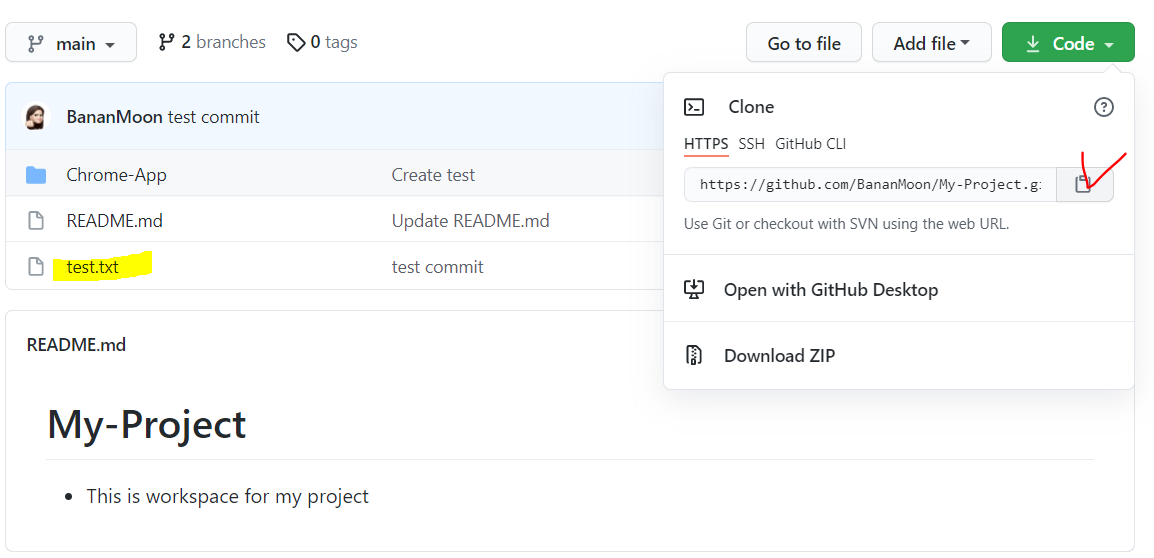Open the test commit message in header
Screen dimensions: 1154x558
213,116
